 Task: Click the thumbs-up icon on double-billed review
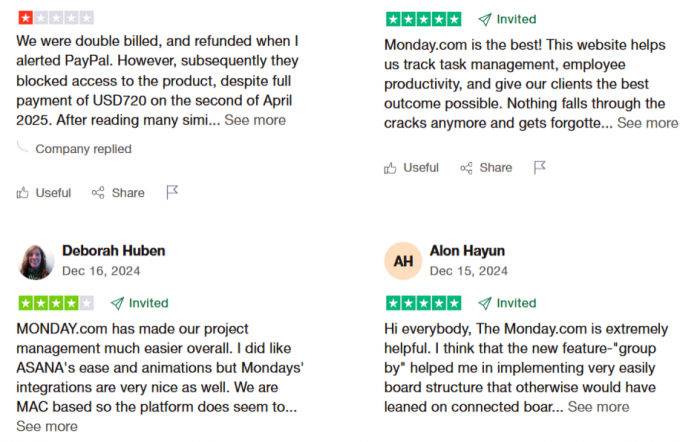tap(22, 192)
